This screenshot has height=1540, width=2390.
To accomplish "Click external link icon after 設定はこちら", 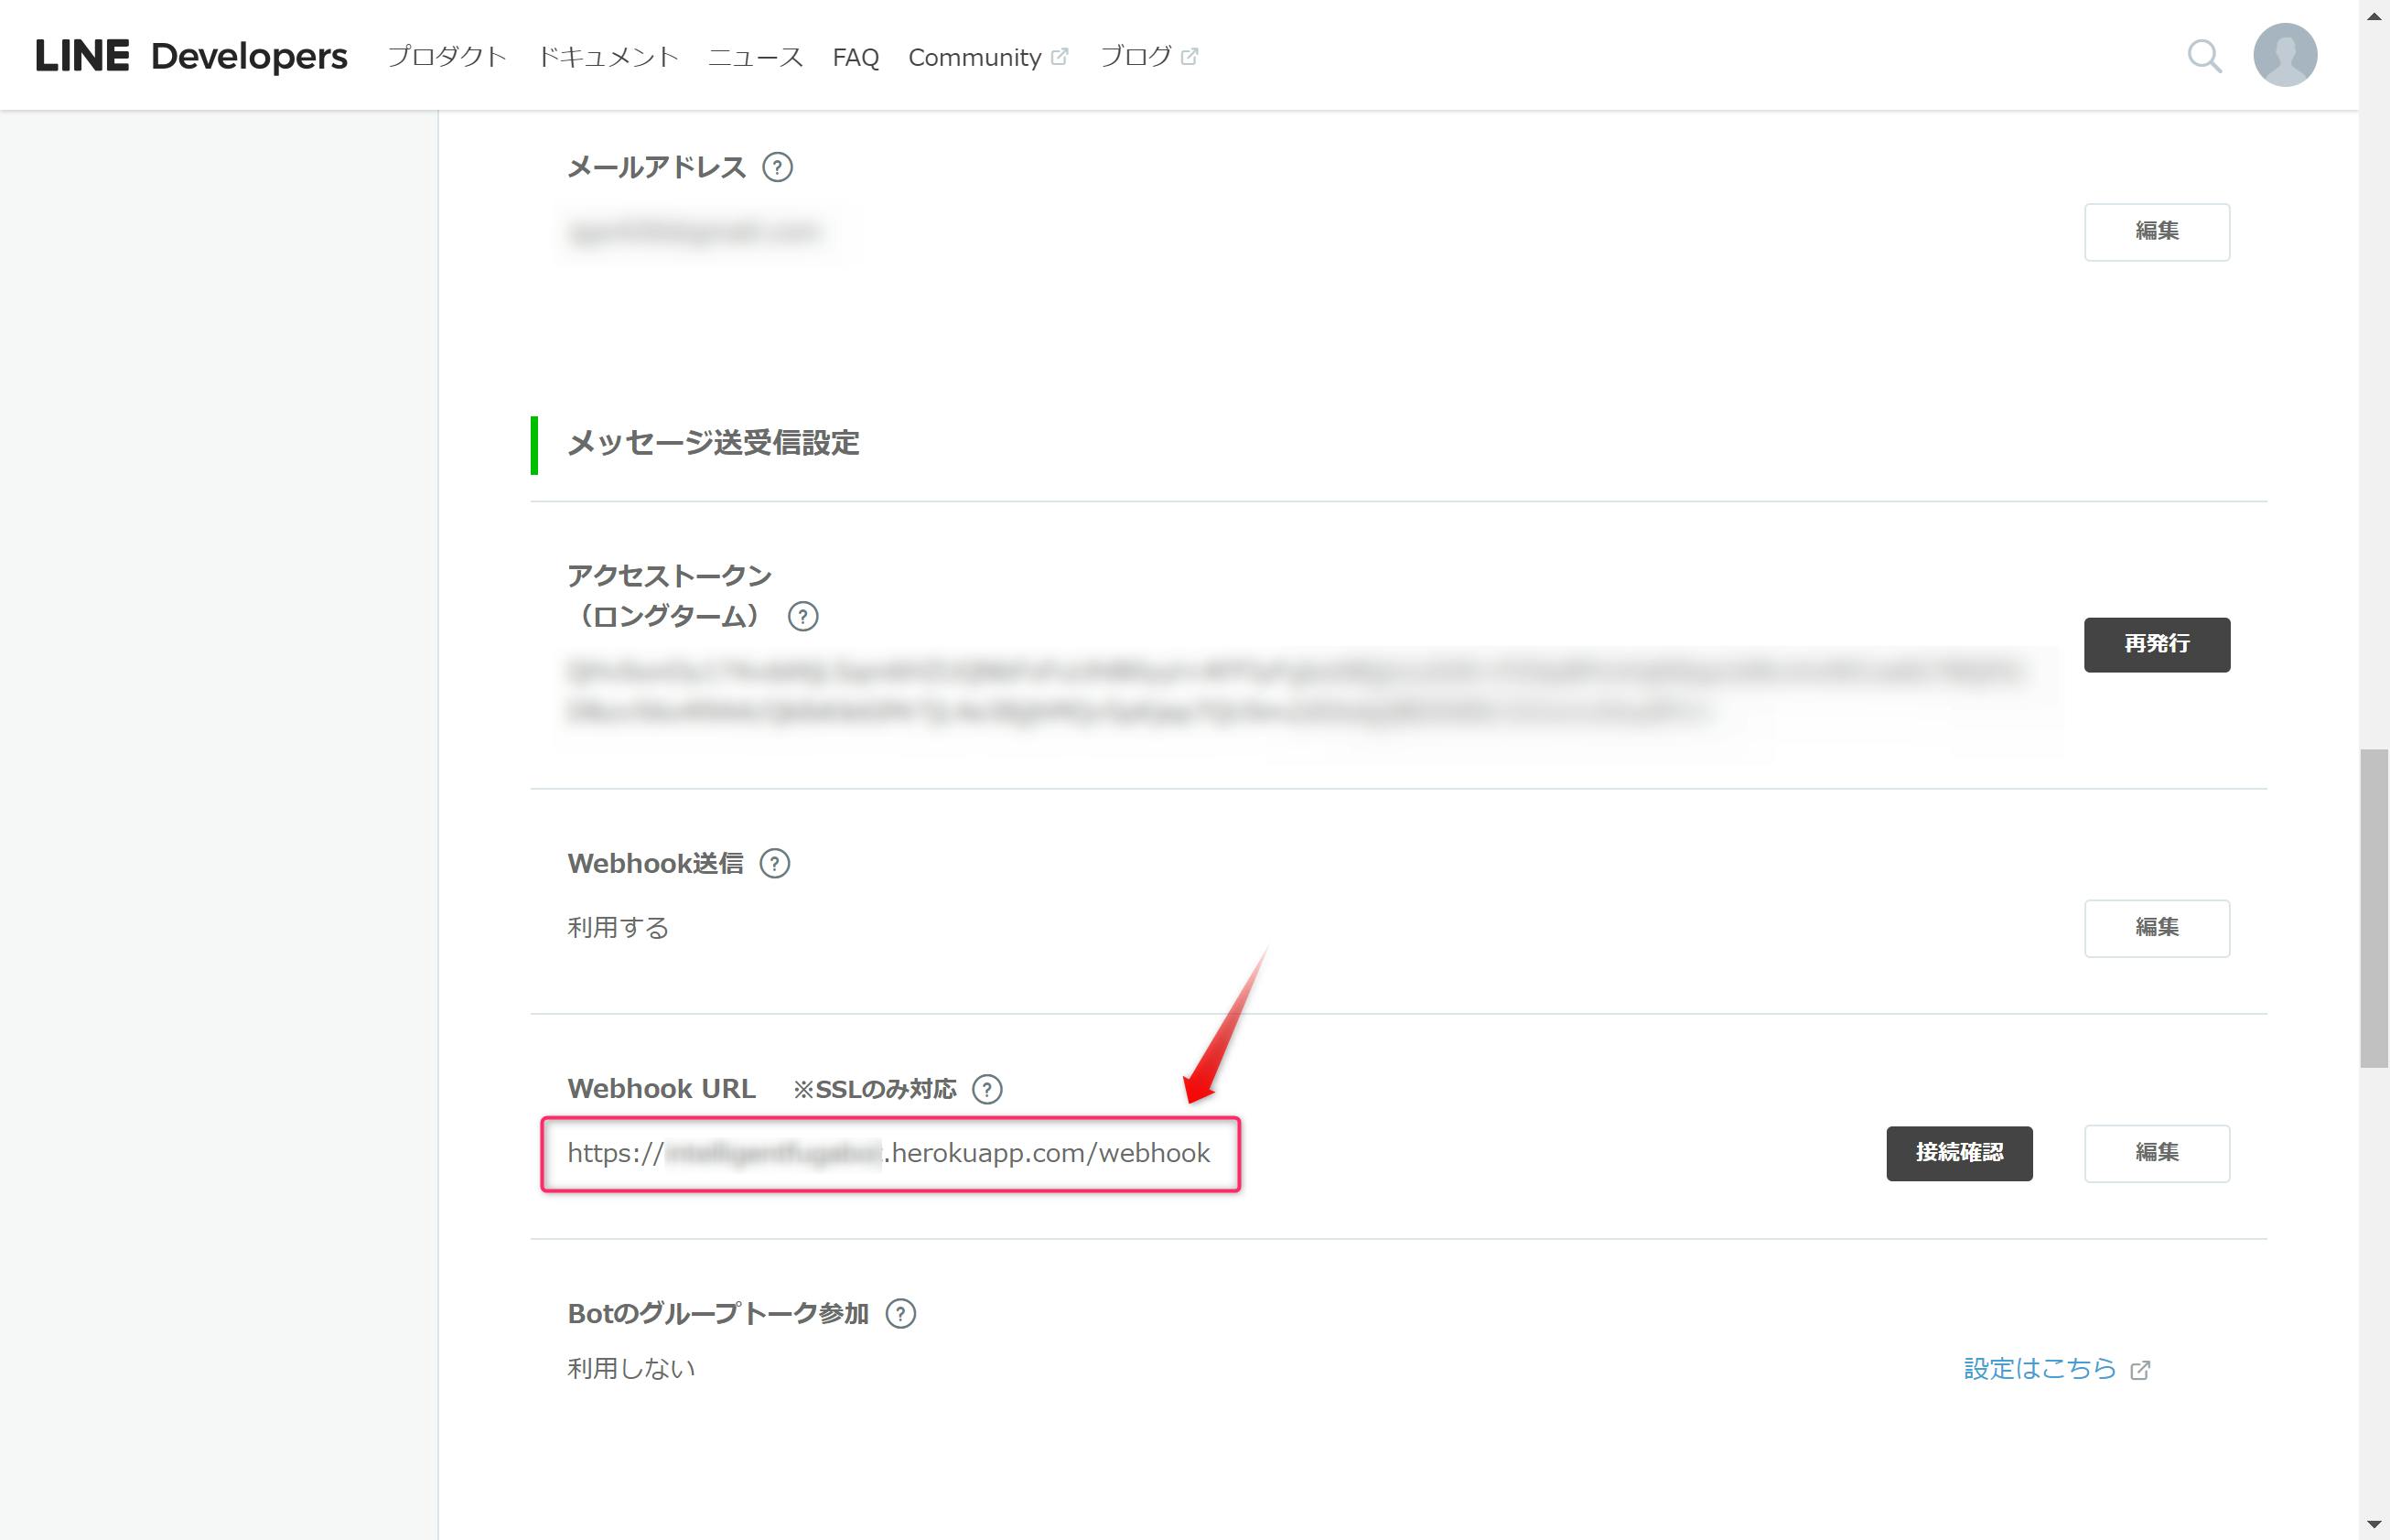I will [x=2140, y=1369].
